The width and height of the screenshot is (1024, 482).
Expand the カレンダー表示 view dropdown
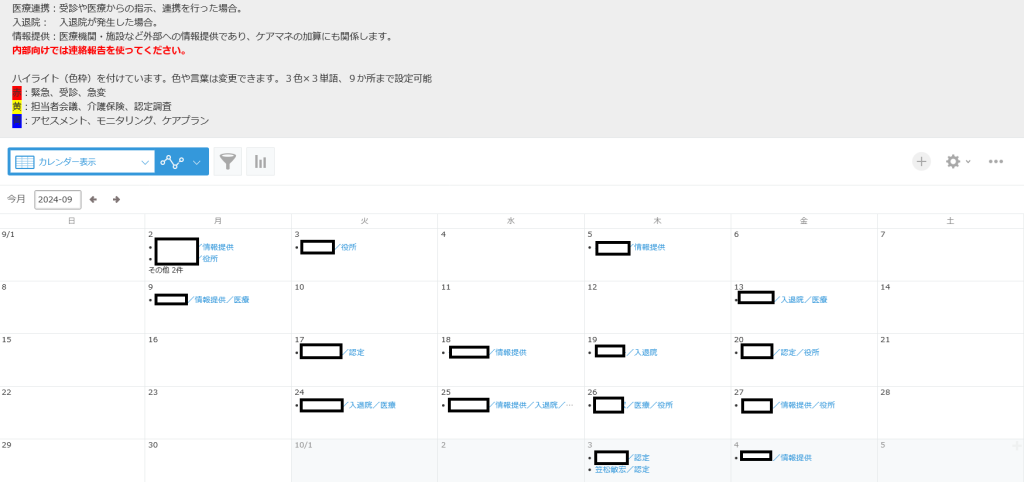click(x=145, y=161)
